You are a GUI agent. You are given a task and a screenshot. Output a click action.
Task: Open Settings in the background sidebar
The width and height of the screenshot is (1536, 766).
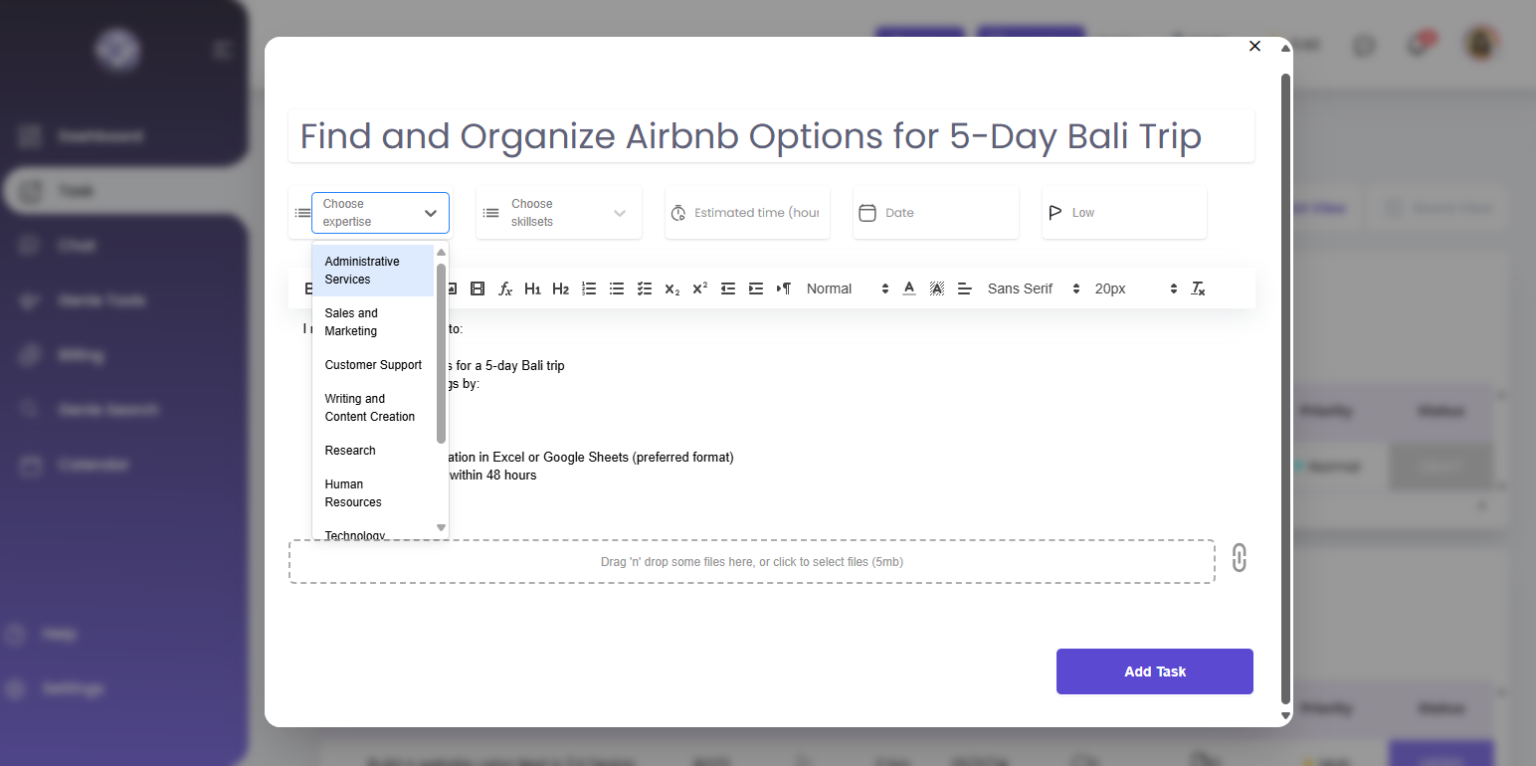pos(72,689)
